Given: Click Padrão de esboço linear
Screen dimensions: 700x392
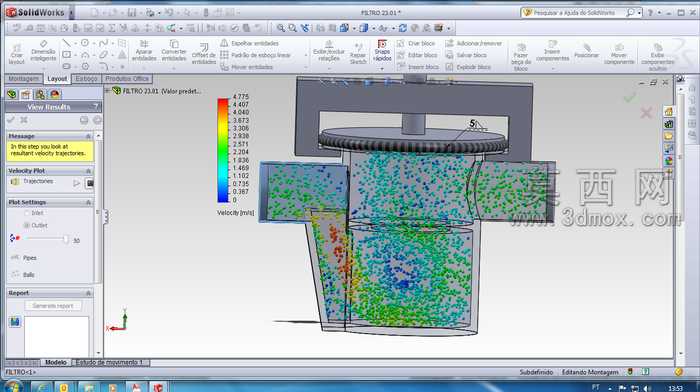Looking at the screenshot, I should point(255,55).
